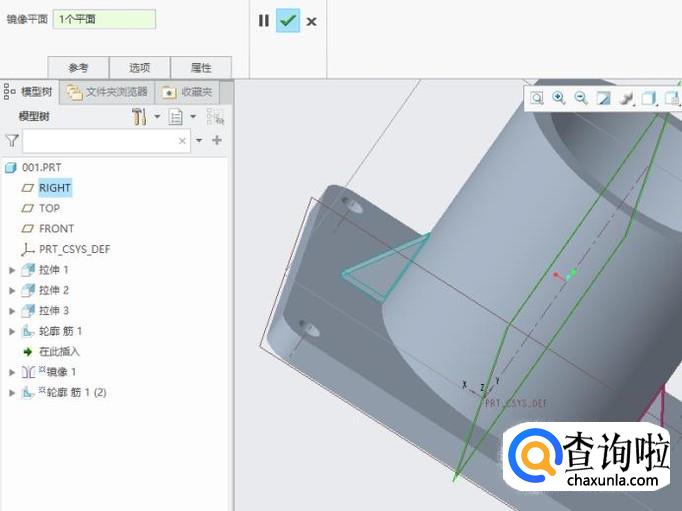Viewport: 682px width, 511px height.
Task: Open the 属性 tab in the dashboard
Action: pos(201,67)
